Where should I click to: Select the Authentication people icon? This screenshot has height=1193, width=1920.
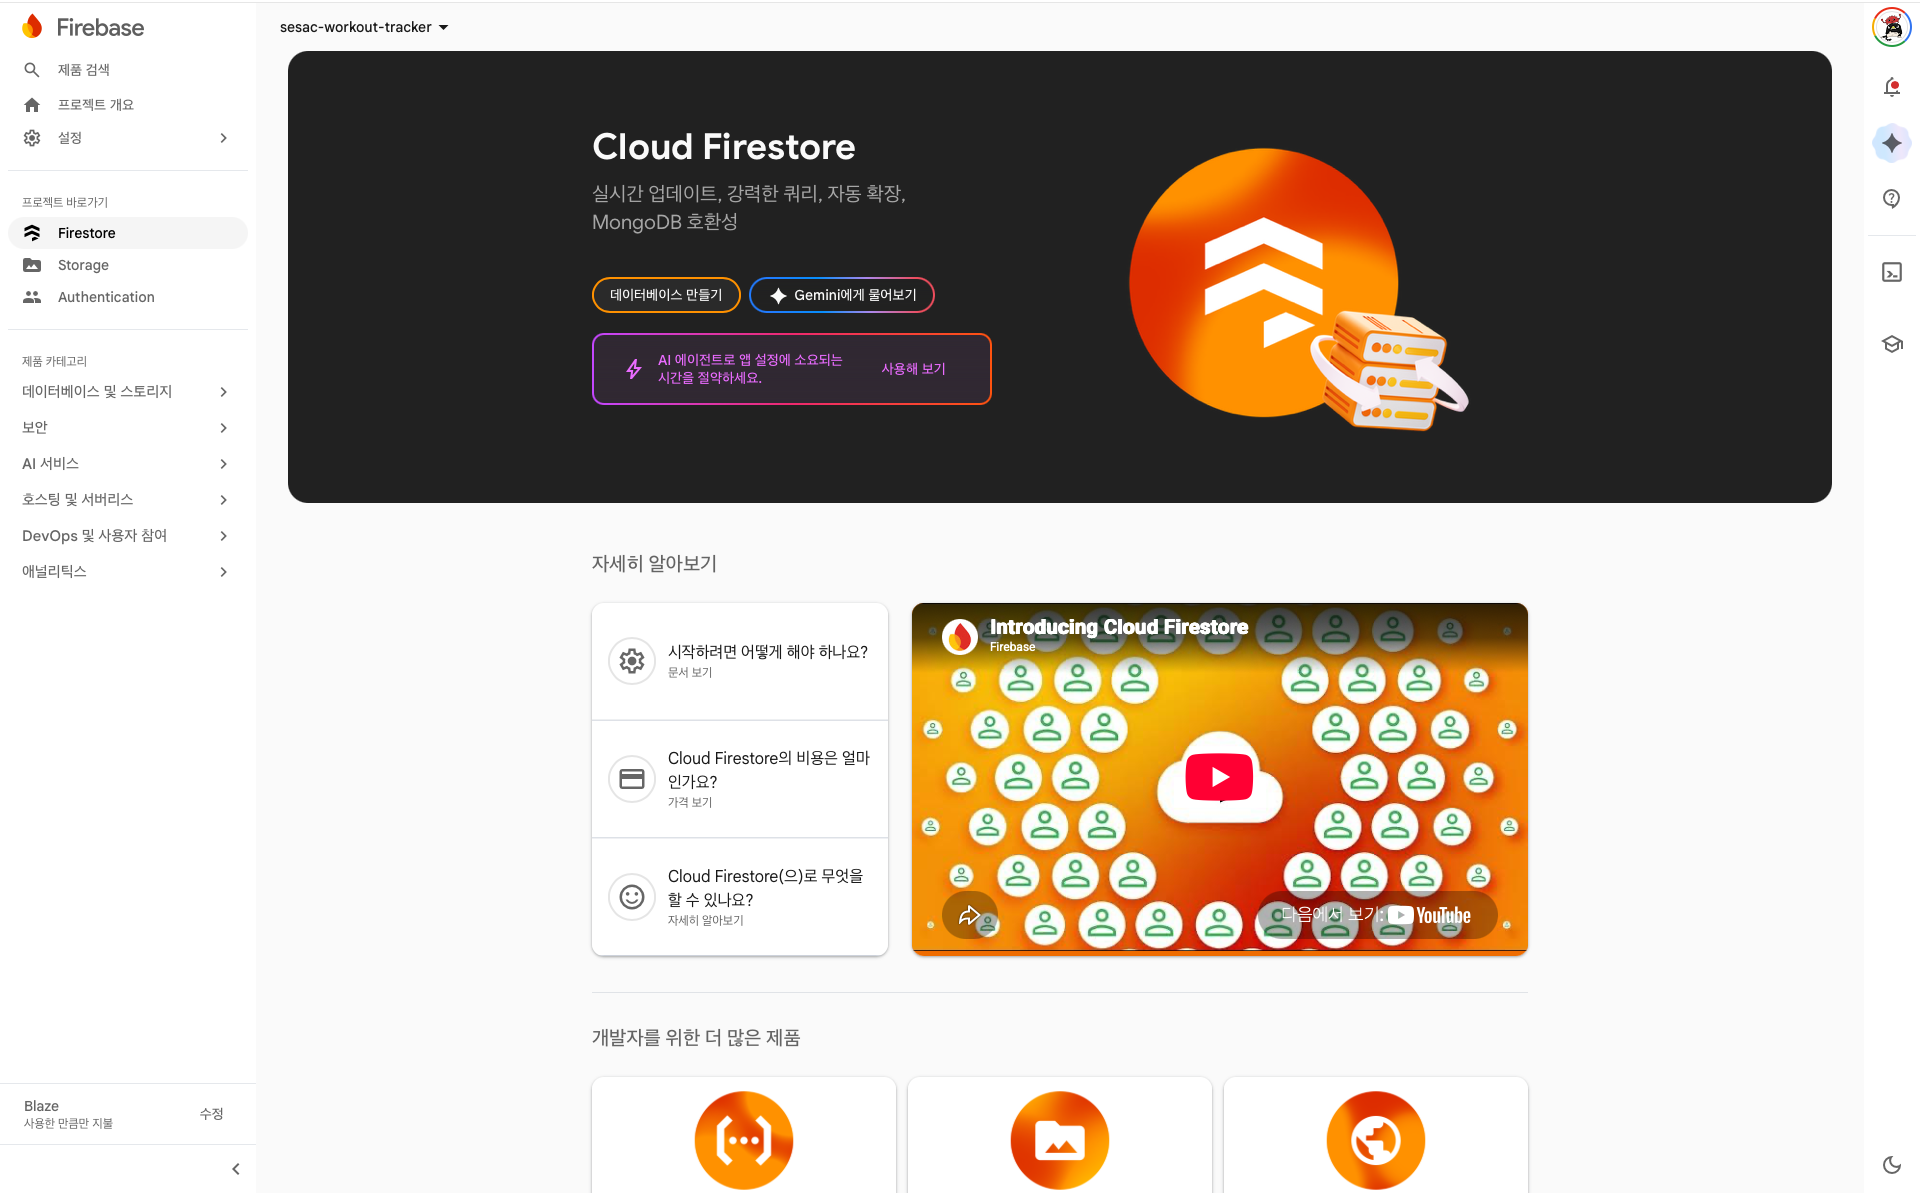pos(32,297)
